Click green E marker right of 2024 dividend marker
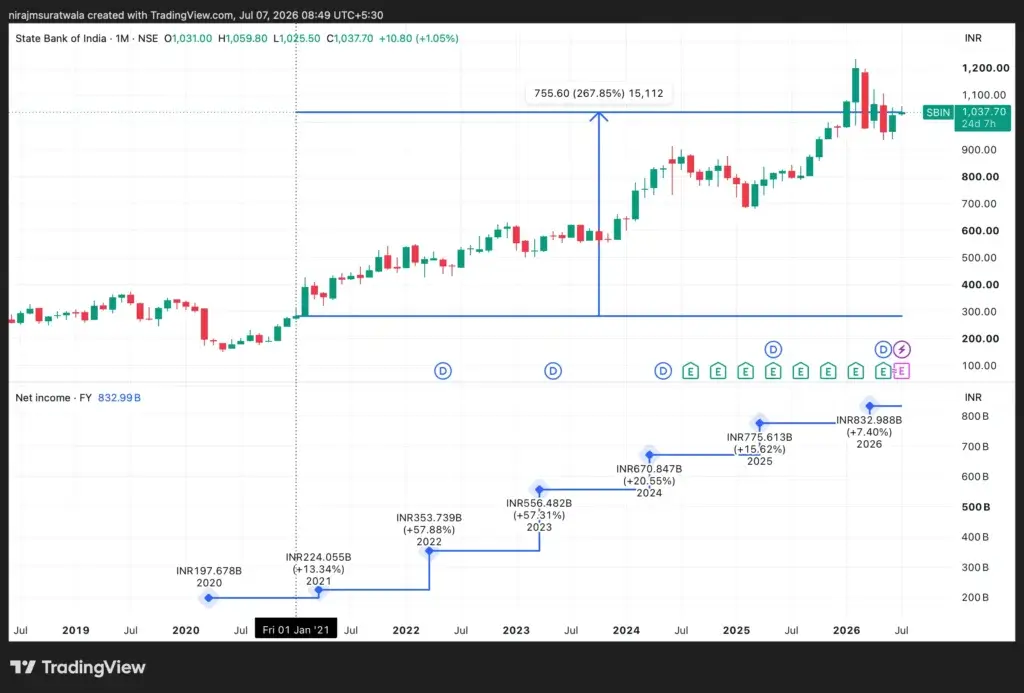 click(690, 372)
